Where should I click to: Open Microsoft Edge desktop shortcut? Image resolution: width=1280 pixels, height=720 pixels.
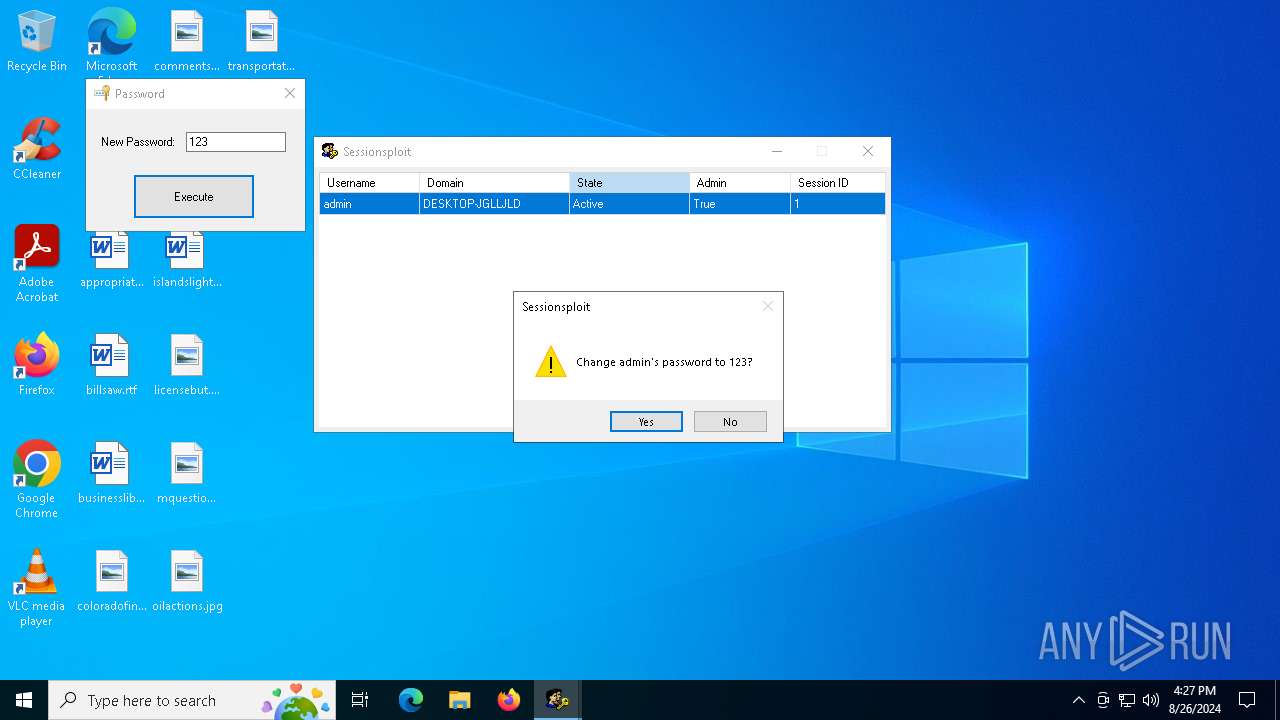click(x=111, y=42)
